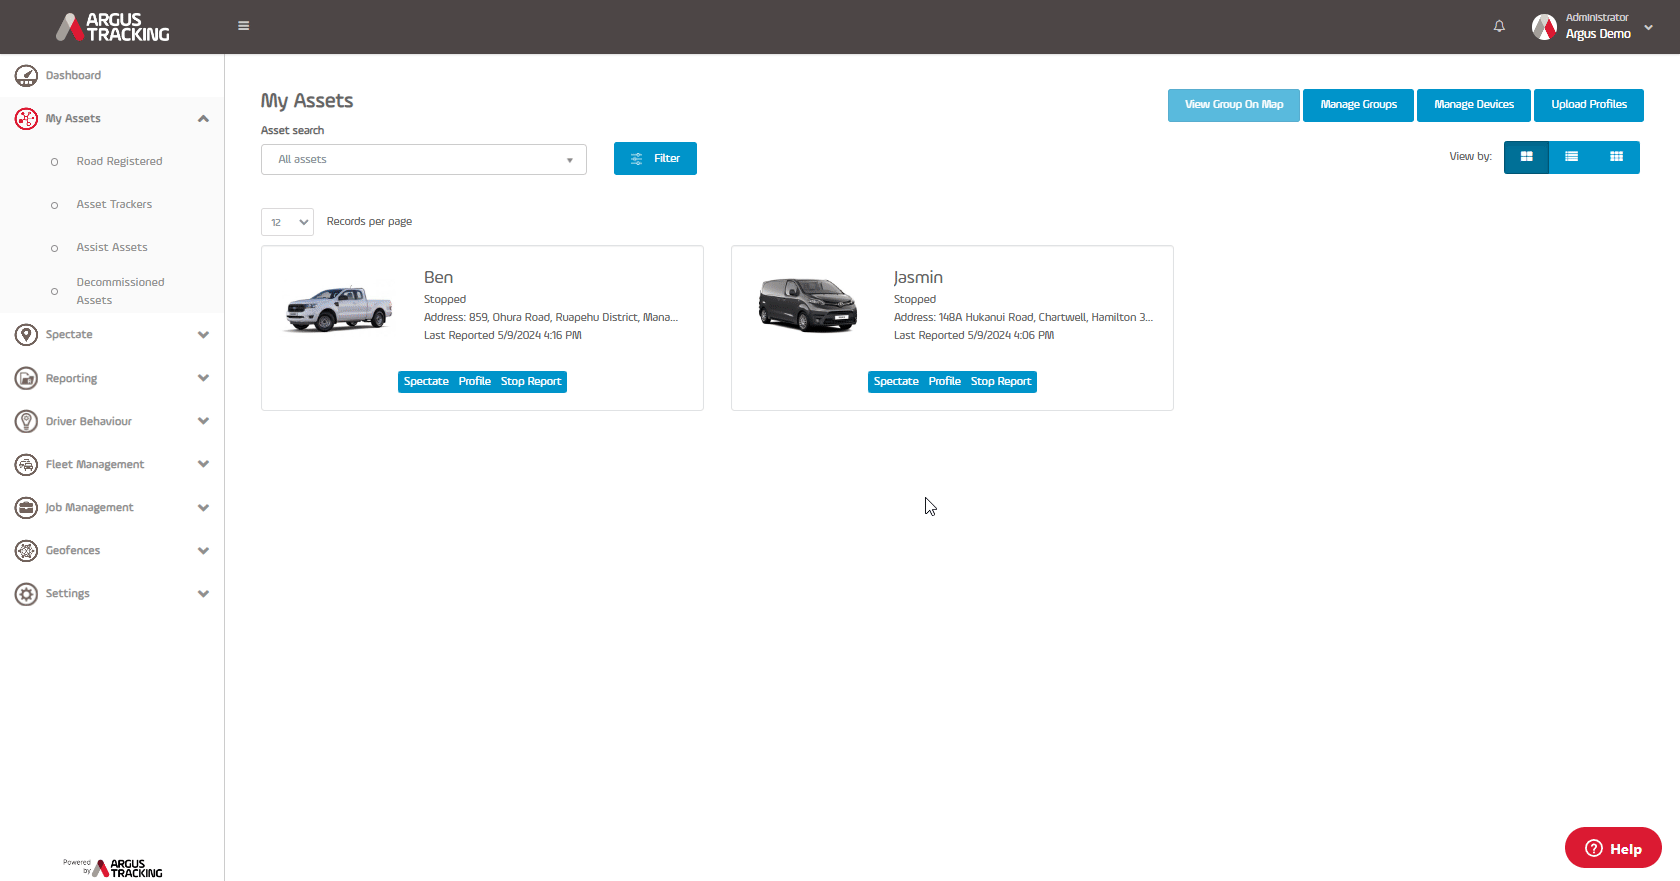This screenshot has height=881, width=1680.
Task: Click Spectate on Jasmin's card
Action: pyautogui.click(x=896, y=382)
